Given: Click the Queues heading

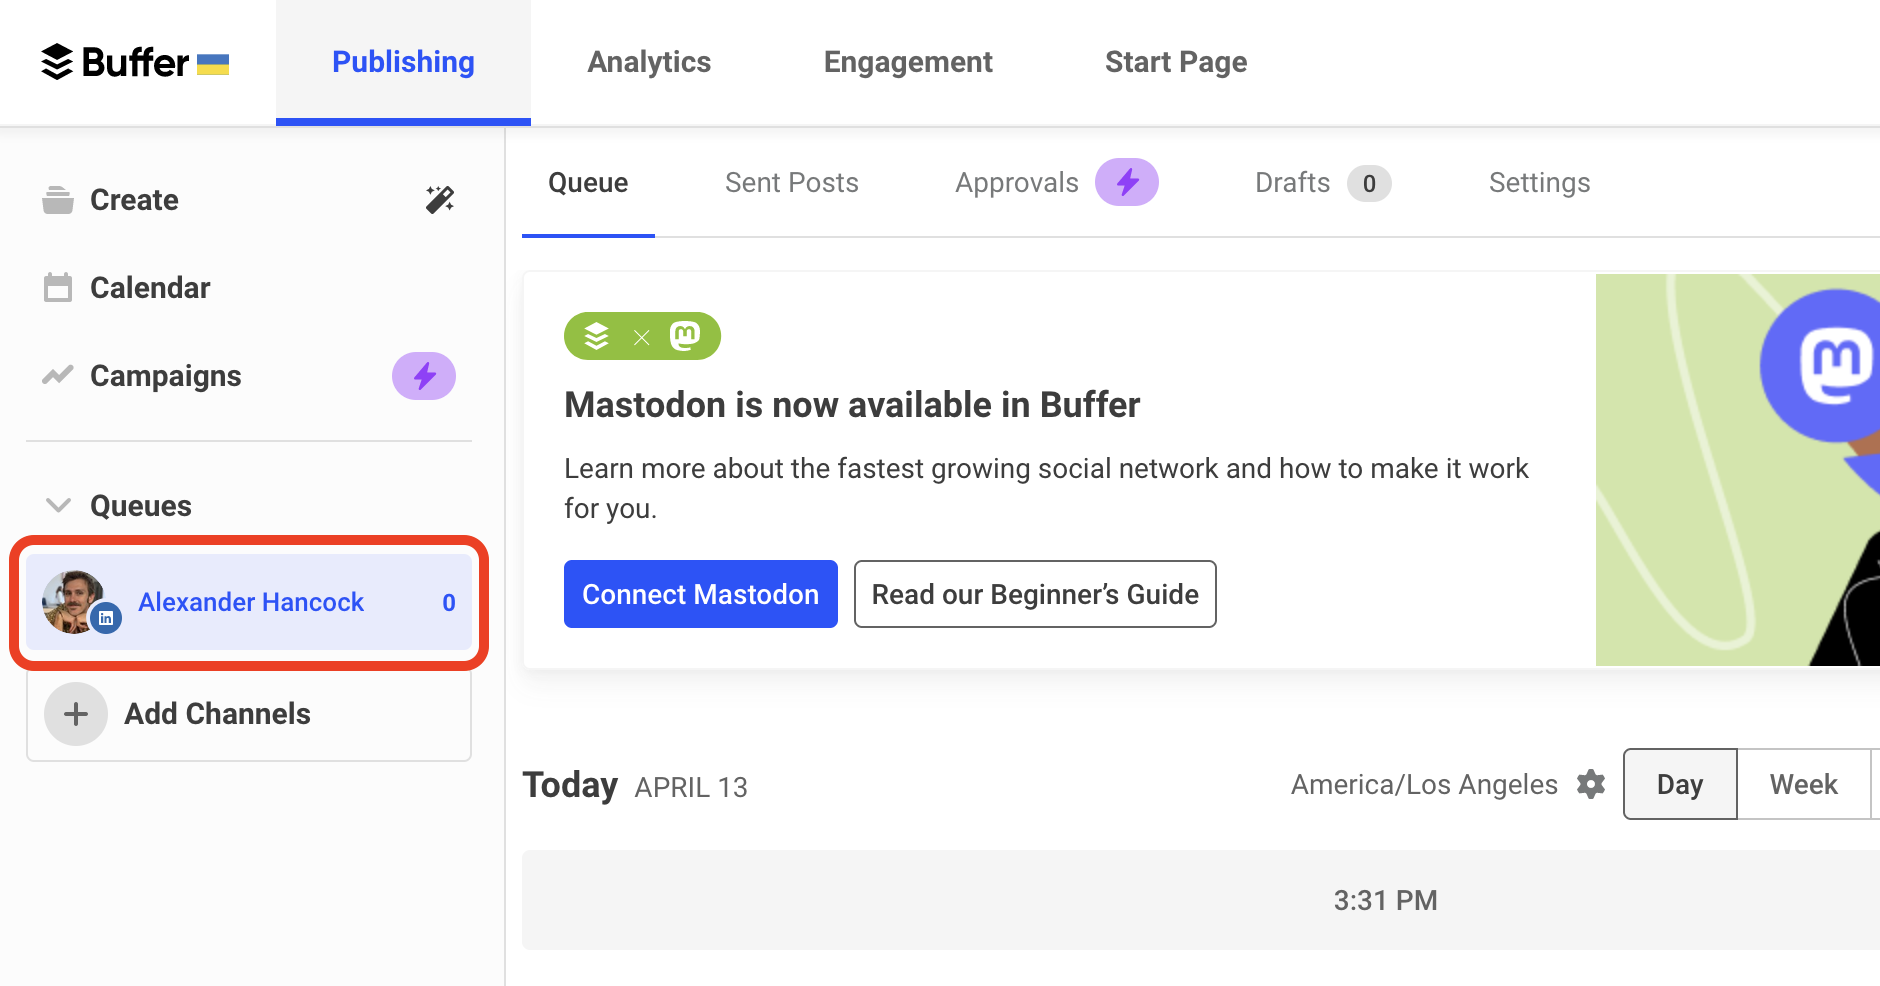Looking at the screenshot, I should coord(141,506).
